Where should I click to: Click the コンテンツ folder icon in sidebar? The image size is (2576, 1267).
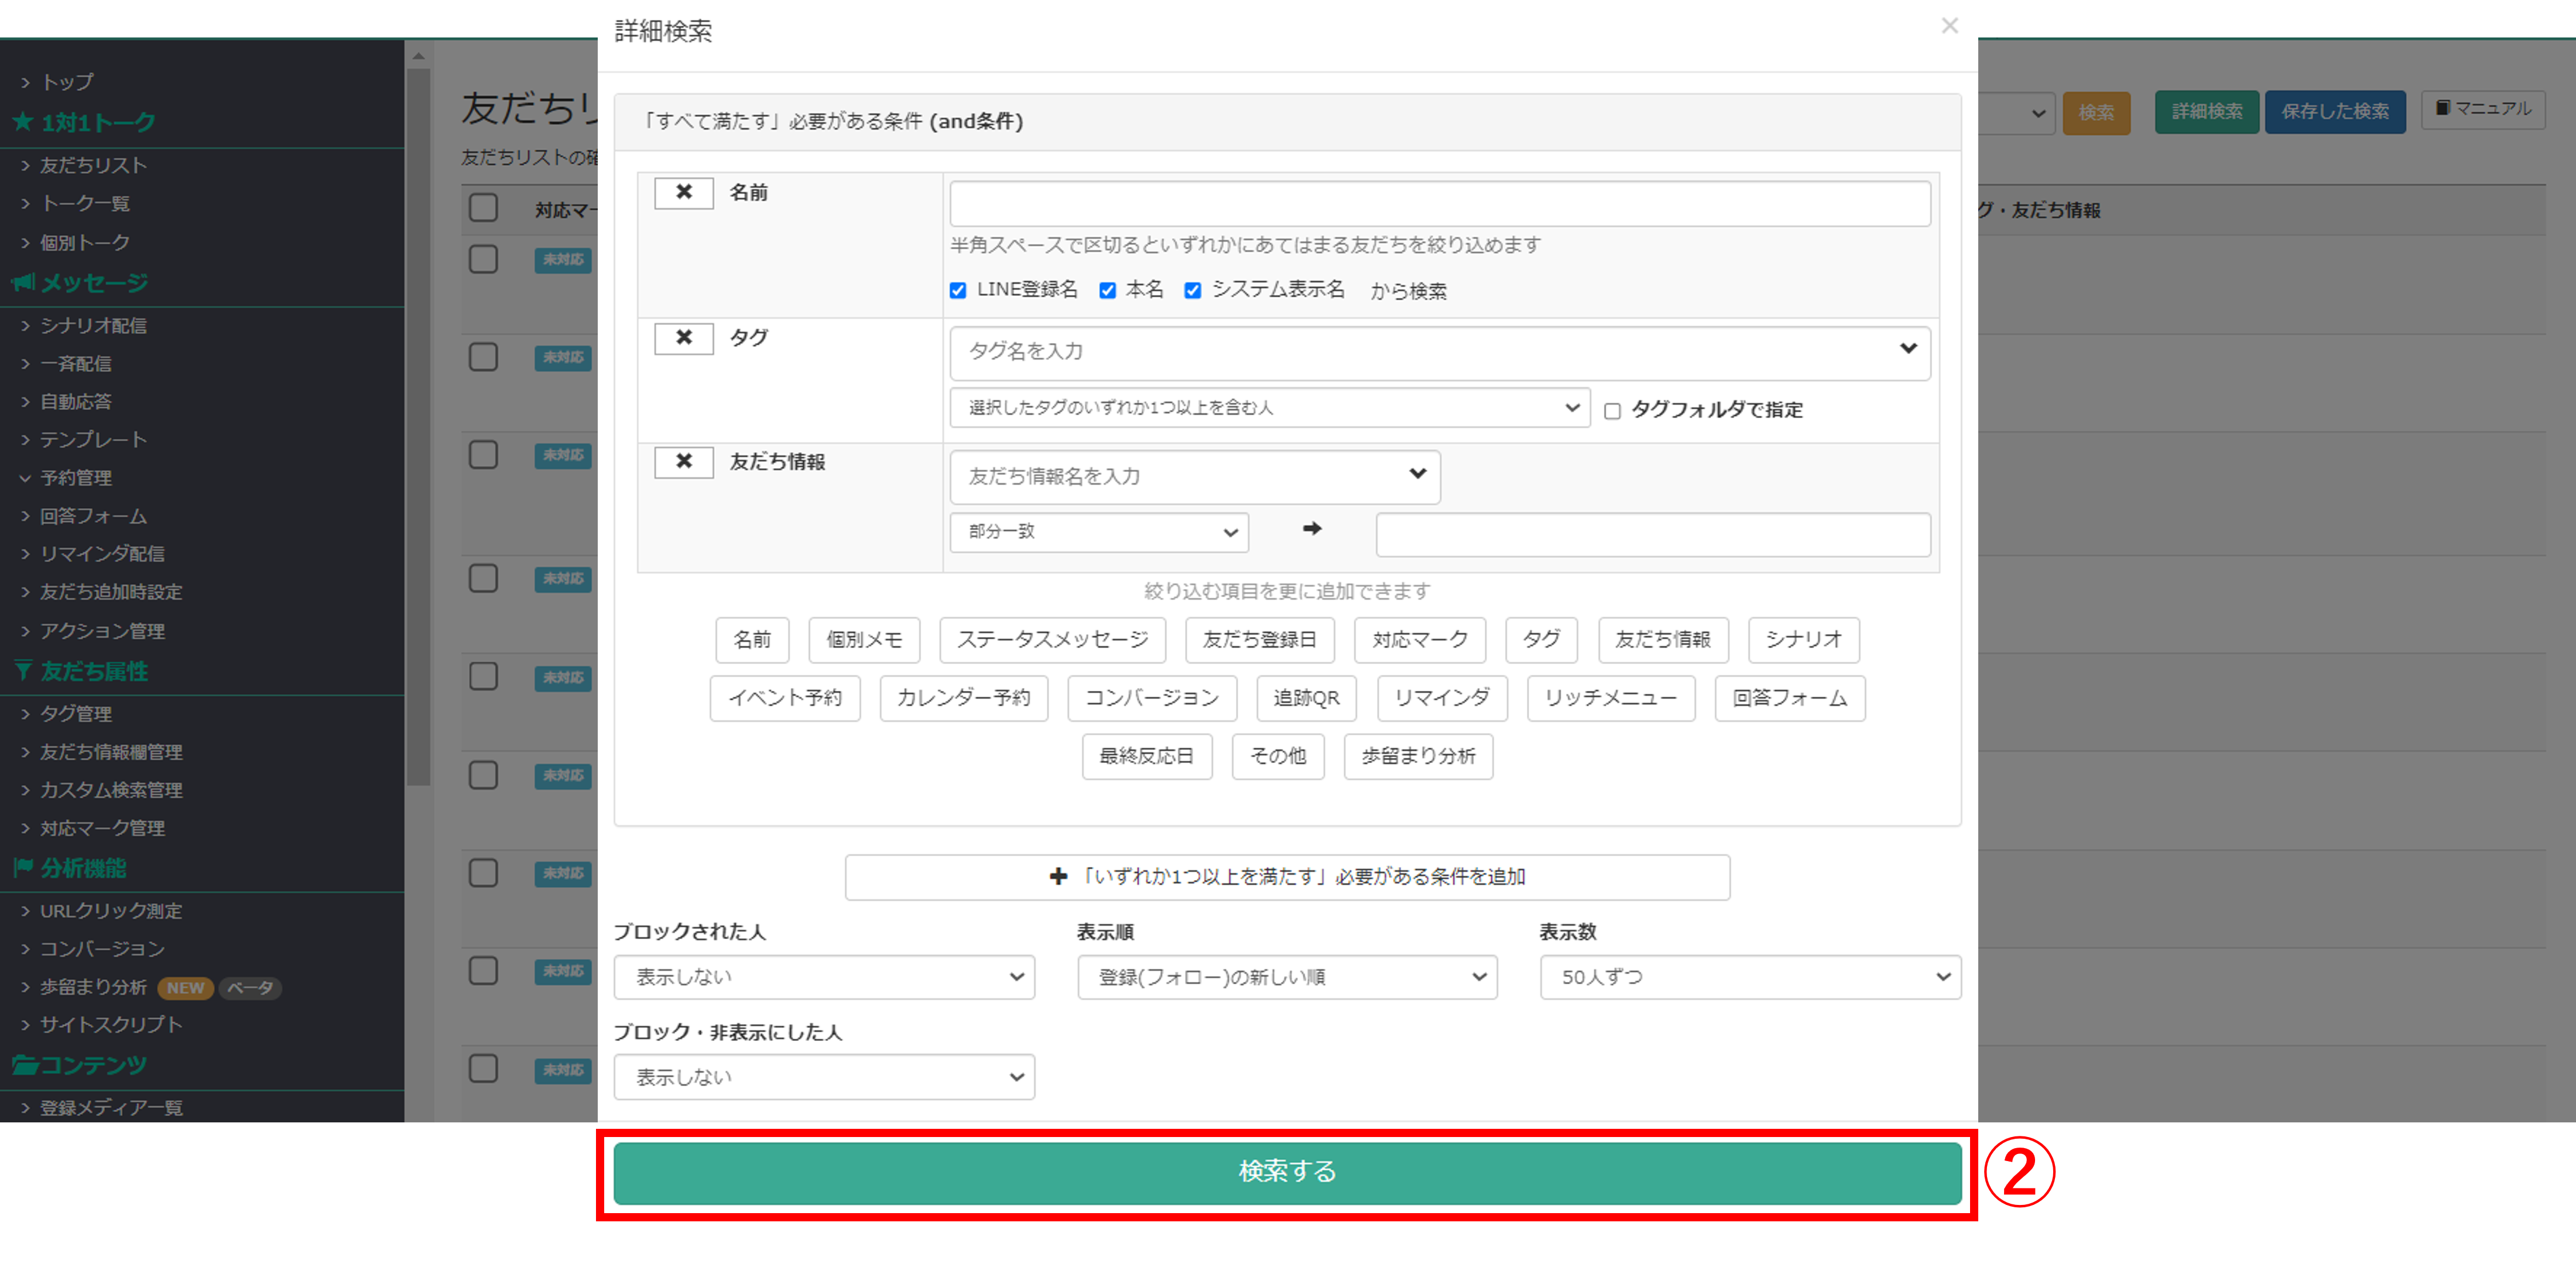coord(24,1064)
